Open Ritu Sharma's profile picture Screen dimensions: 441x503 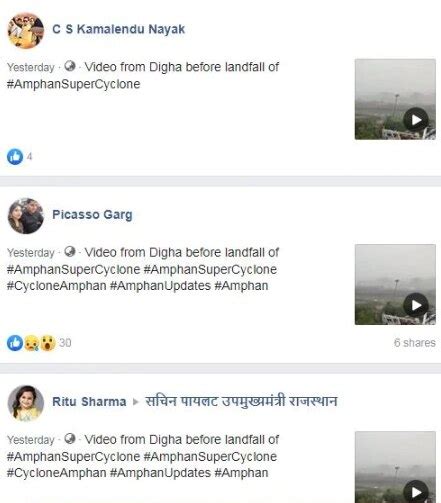pos(26,403)
